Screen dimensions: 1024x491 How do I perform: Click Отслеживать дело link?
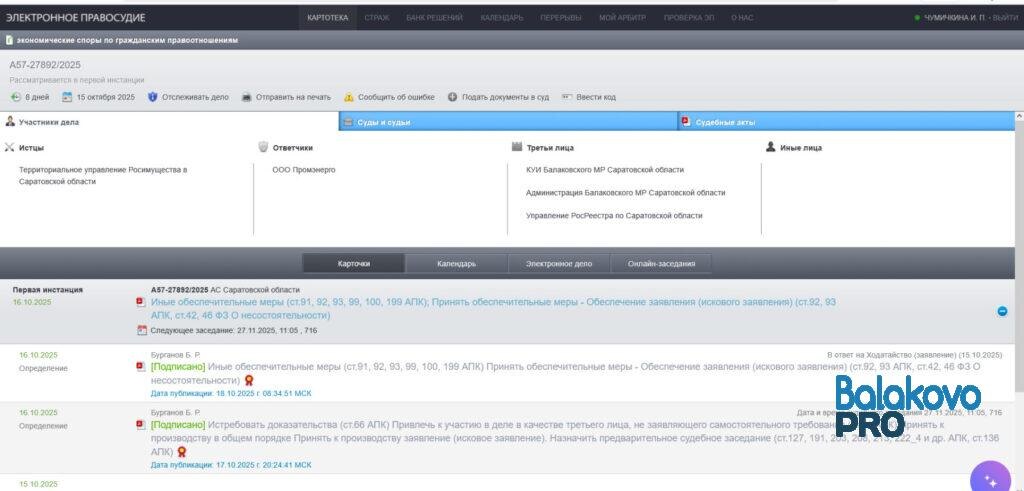pyautogui.click(x=195, y=97)
